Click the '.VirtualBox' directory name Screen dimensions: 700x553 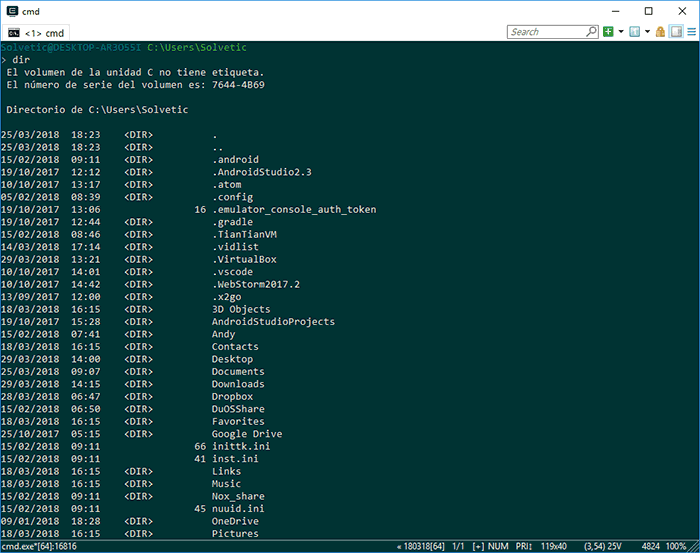point(244,259)
